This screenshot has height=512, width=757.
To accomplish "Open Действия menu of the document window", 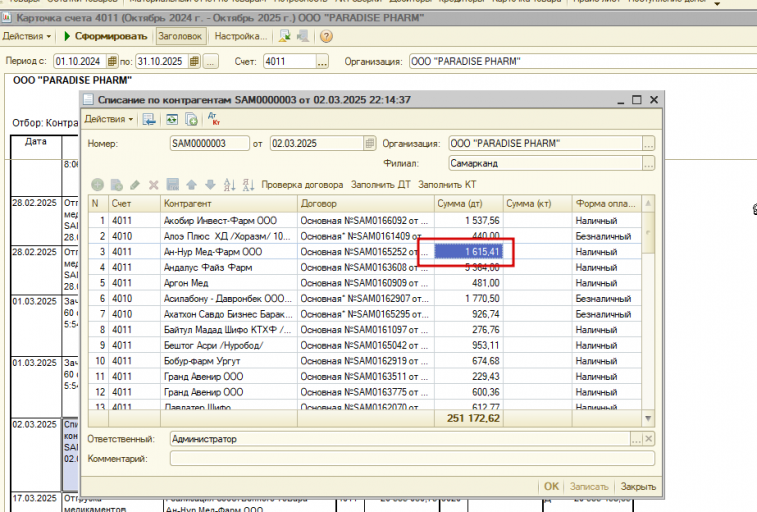I will click(109, 119).
